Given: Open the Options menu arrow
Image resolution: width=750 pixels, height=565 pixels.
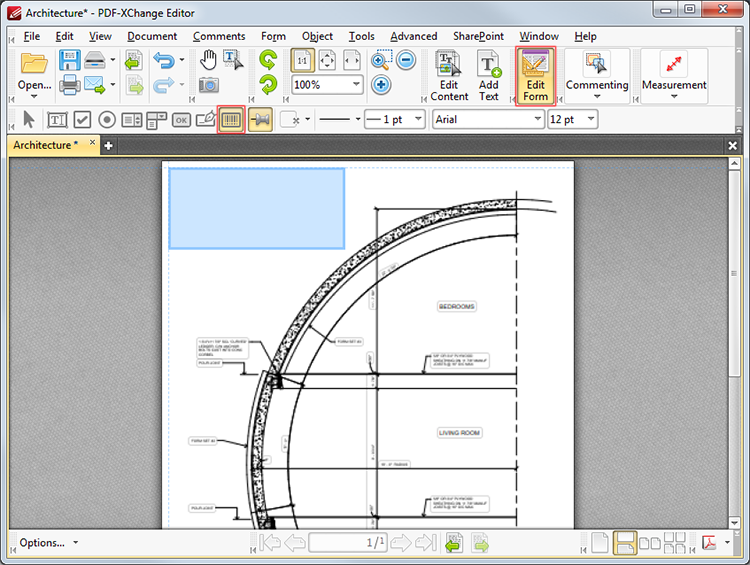Looking at the screenshot, I should [76, 543].
